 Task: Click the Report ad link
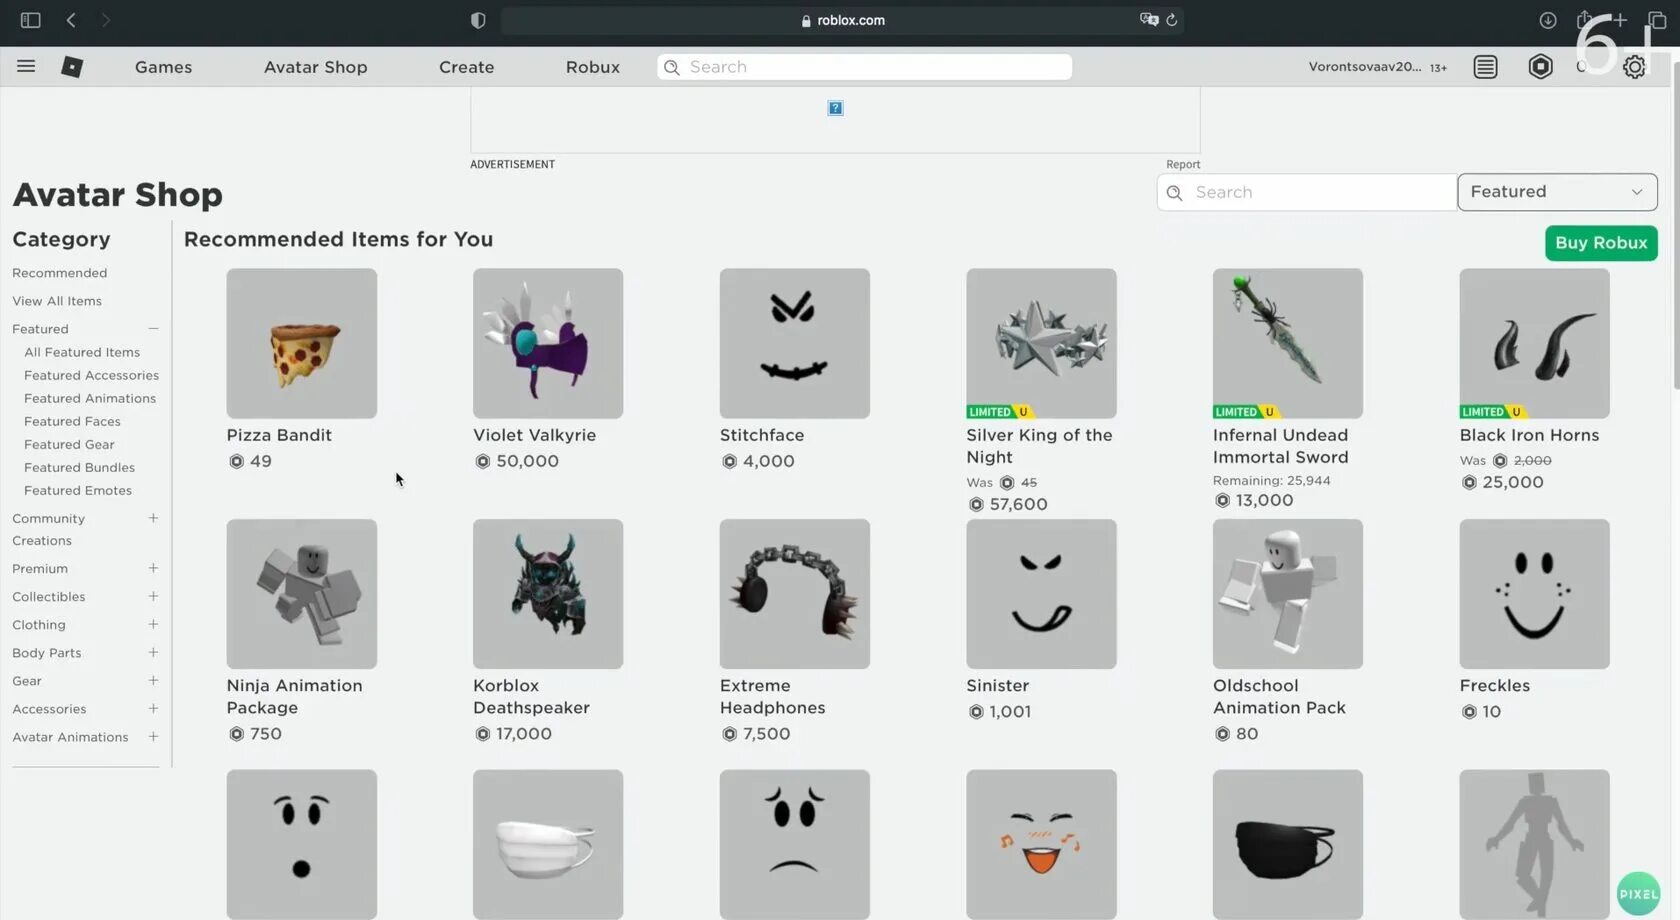pyautogui.click(x=1183, y=164)
